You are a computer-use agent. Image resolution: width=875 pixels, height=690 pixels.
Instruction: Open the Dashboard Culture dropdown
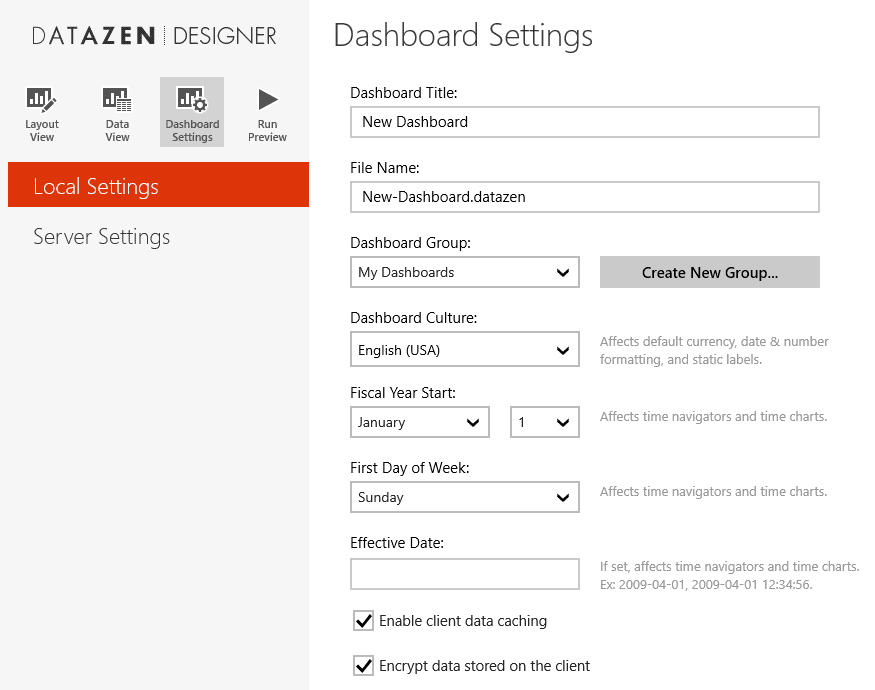pos(465,350)
